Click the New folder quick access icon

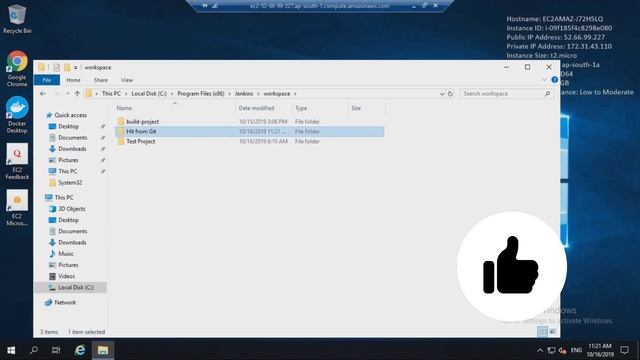point(67,67)
